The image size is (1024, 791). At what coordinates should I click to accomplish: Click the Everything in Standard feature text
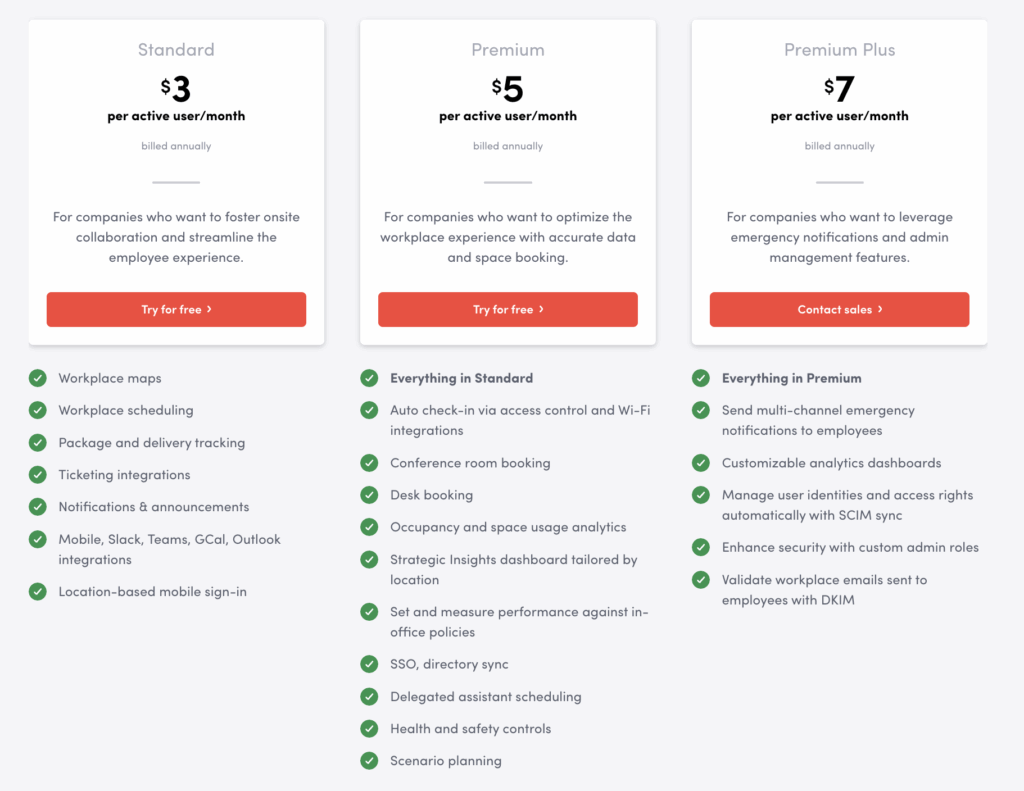tap(461, 378)
